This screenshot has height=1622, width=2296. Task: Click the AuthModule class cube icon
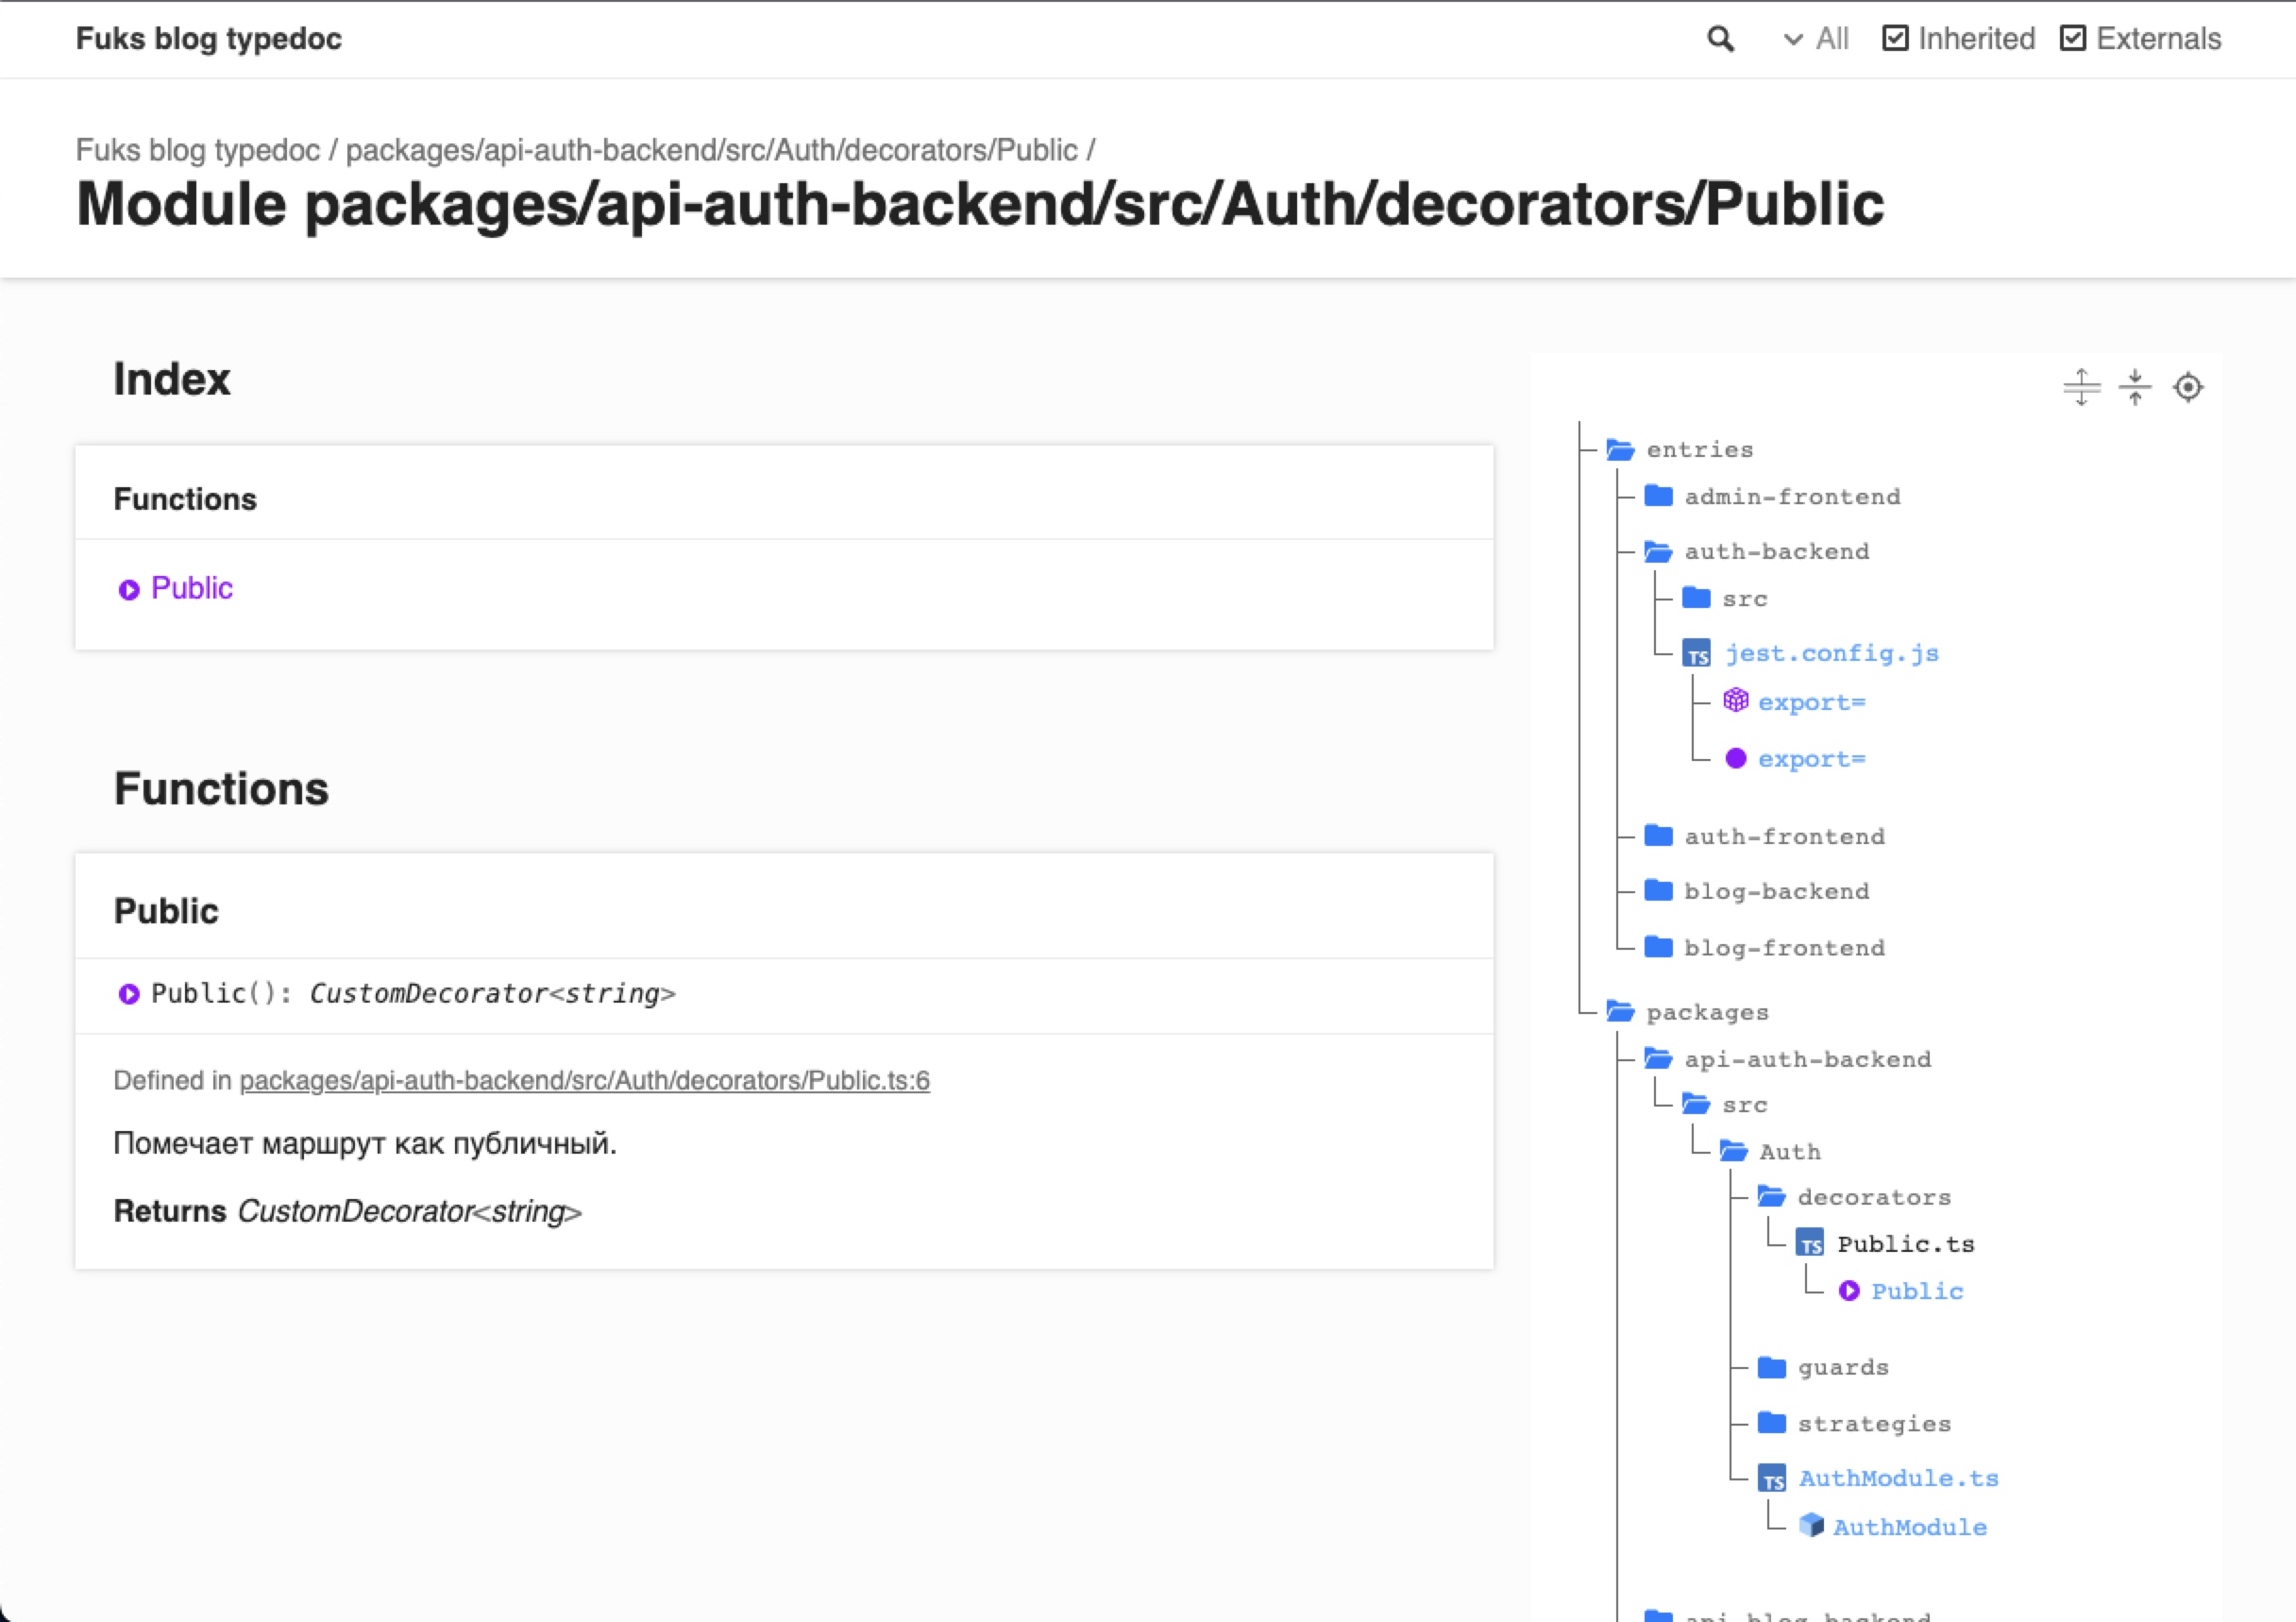click(1811, 1526)
